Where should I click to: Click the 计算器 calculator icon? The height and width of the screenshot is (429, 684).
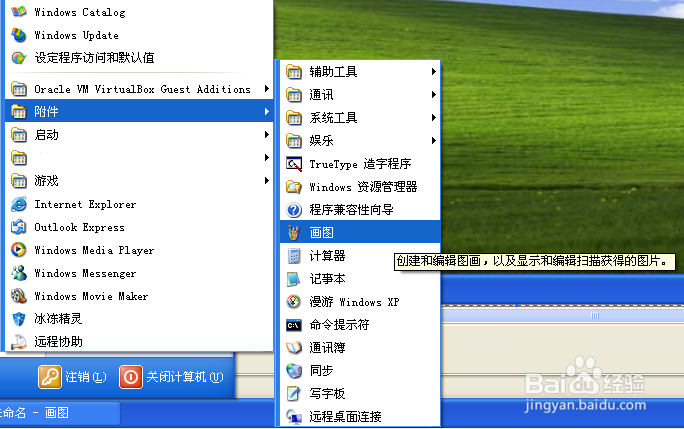coord(294,256)
